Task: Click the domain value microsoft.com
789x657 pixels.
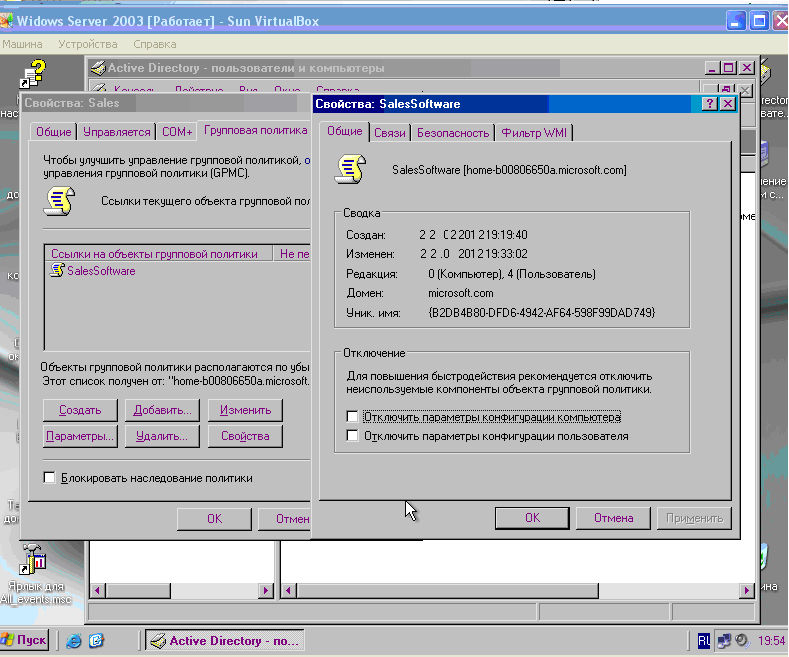Action: click(x=460, y=293)
